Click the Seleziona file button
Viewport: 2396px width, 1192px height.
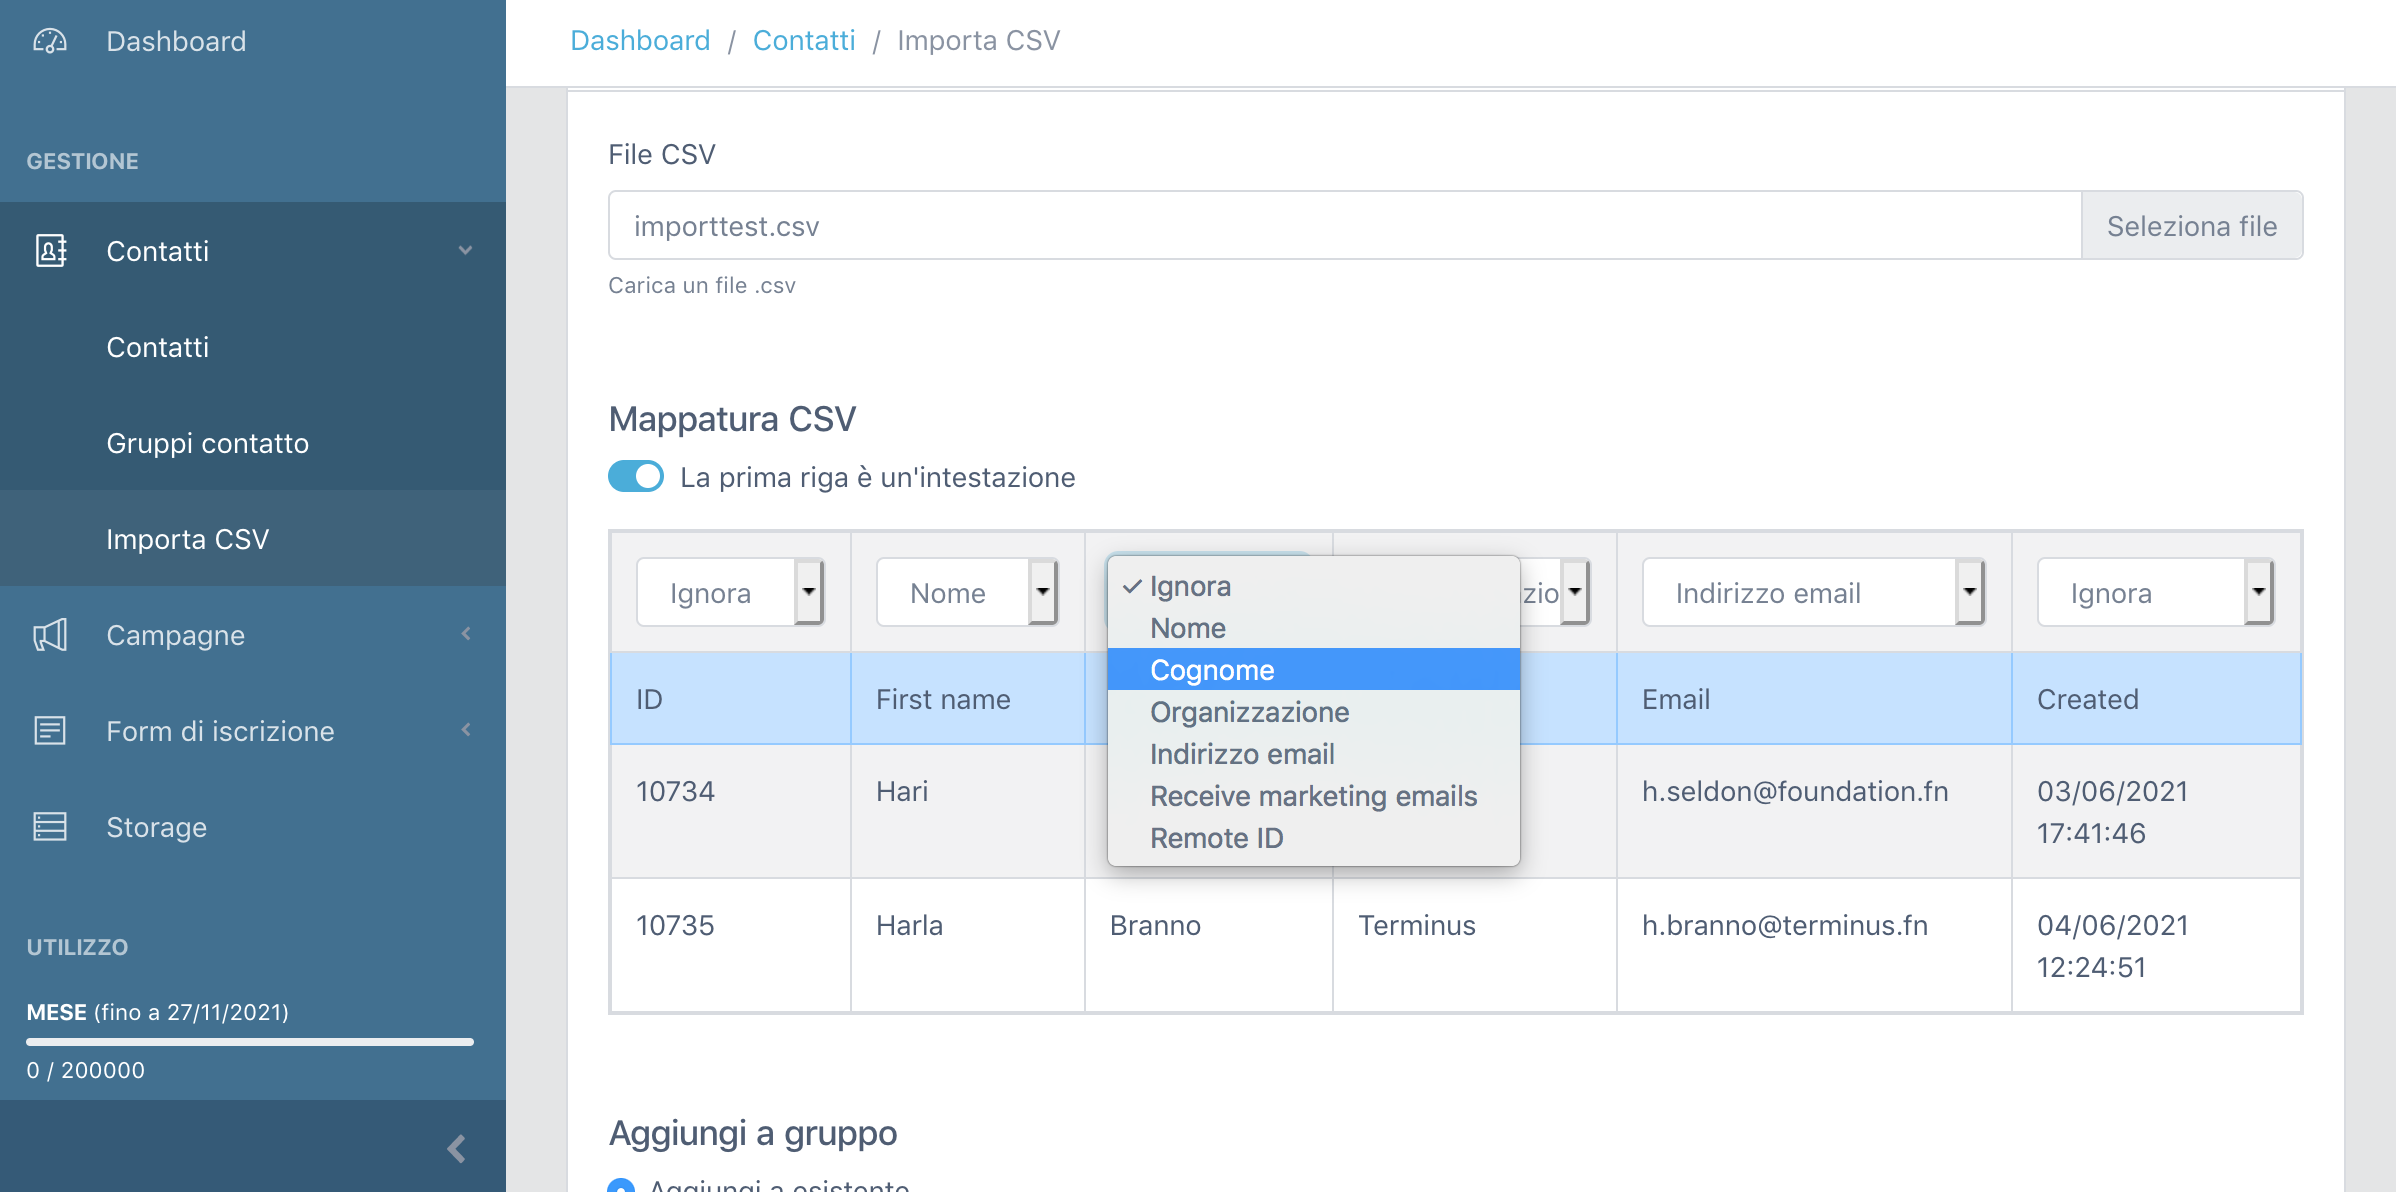[2191, 226]
